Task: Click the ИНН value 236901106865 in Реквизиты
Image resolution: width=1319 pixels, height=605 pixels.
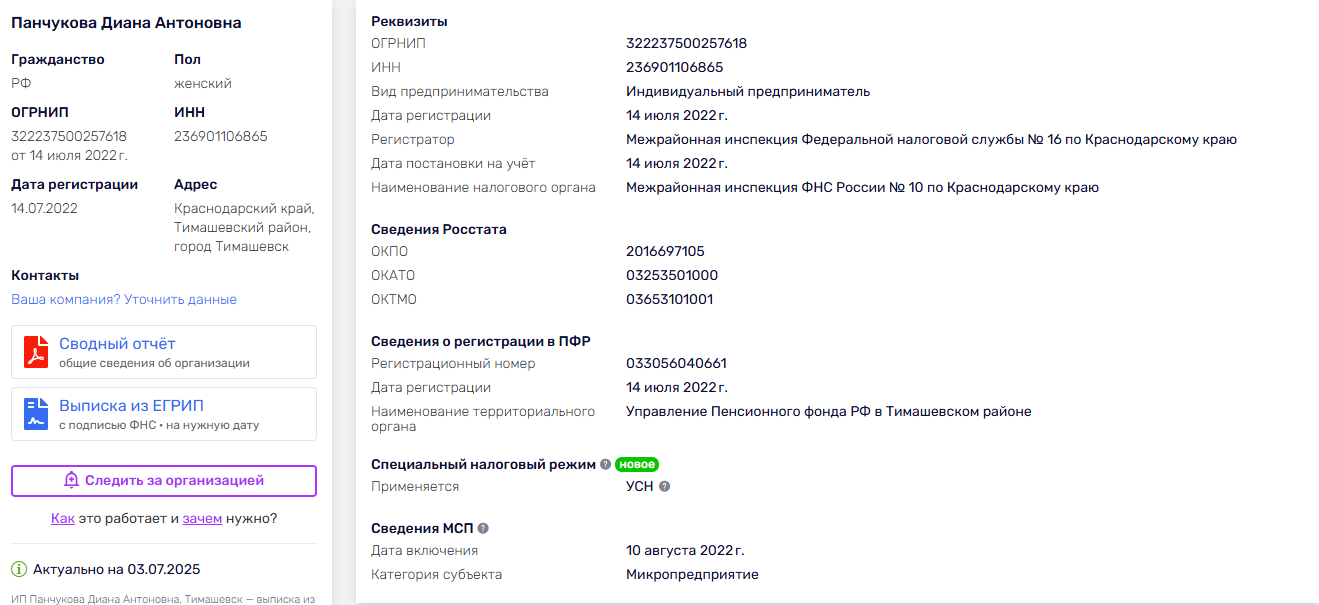Action: (674, 67)
